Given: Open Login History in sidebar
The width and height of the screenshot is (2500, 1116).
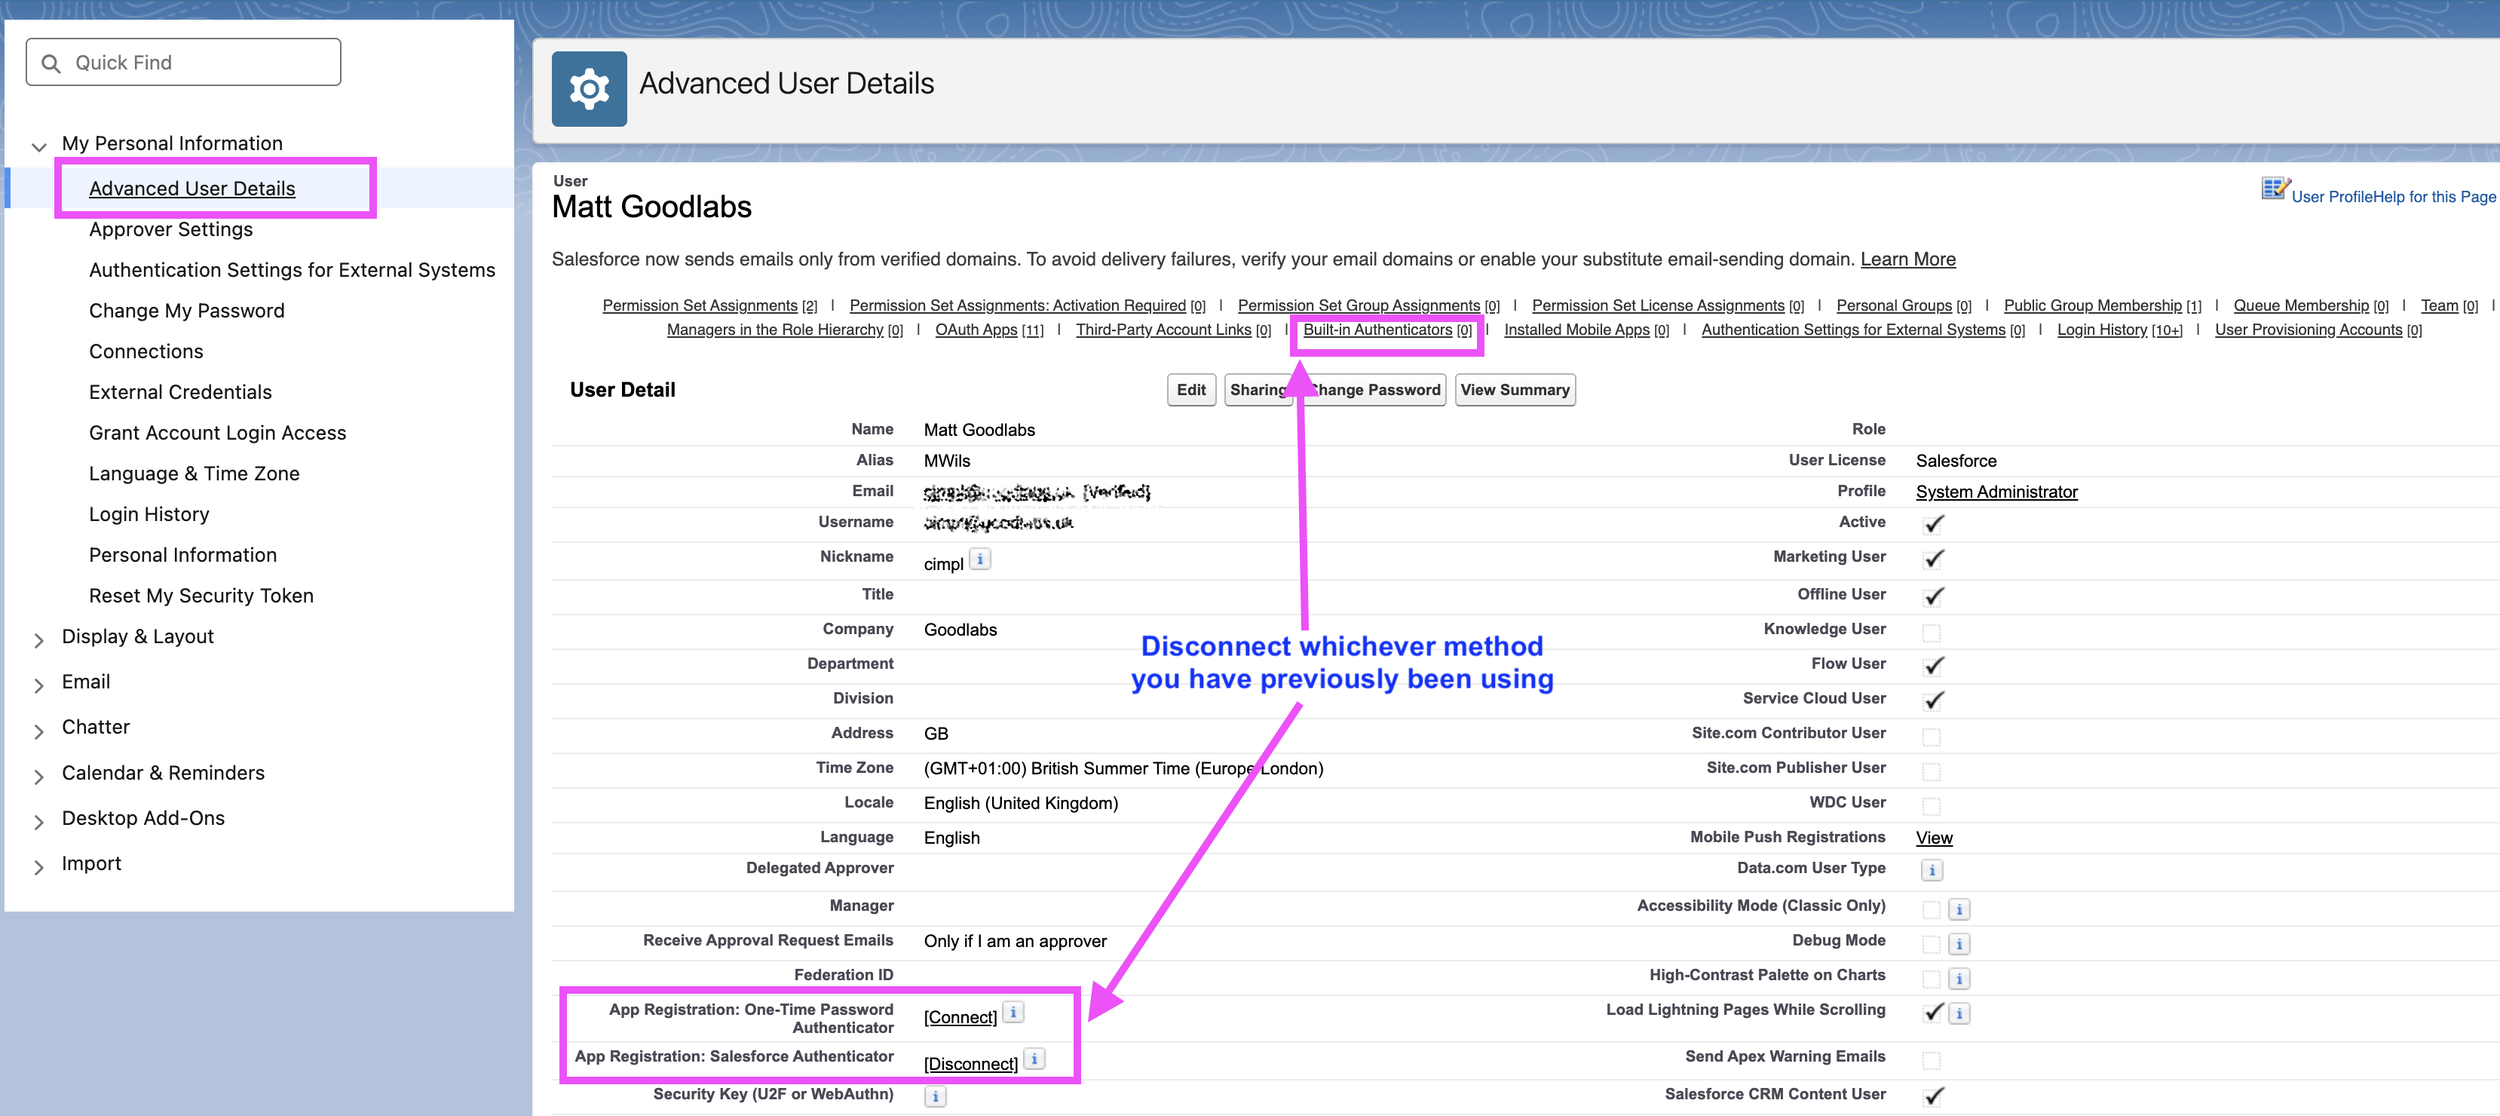Looking at the screenshot, I should [x=149, y=514].
